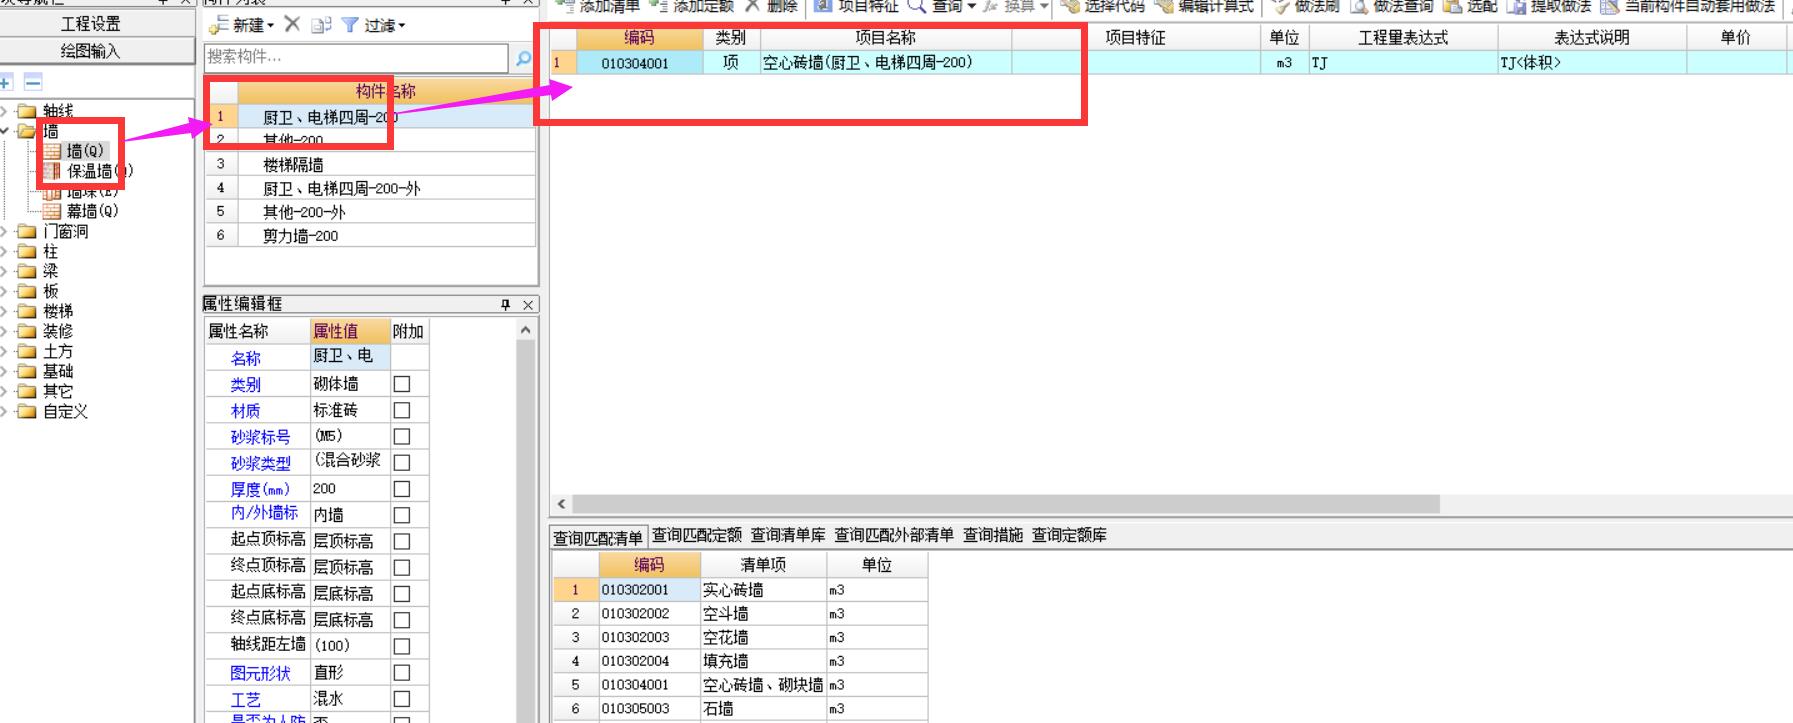Toggle the 附加 checkbox for 厚度(mm)
The height and width of the screenshot is (723, 1793).
[x=402, y=489]
